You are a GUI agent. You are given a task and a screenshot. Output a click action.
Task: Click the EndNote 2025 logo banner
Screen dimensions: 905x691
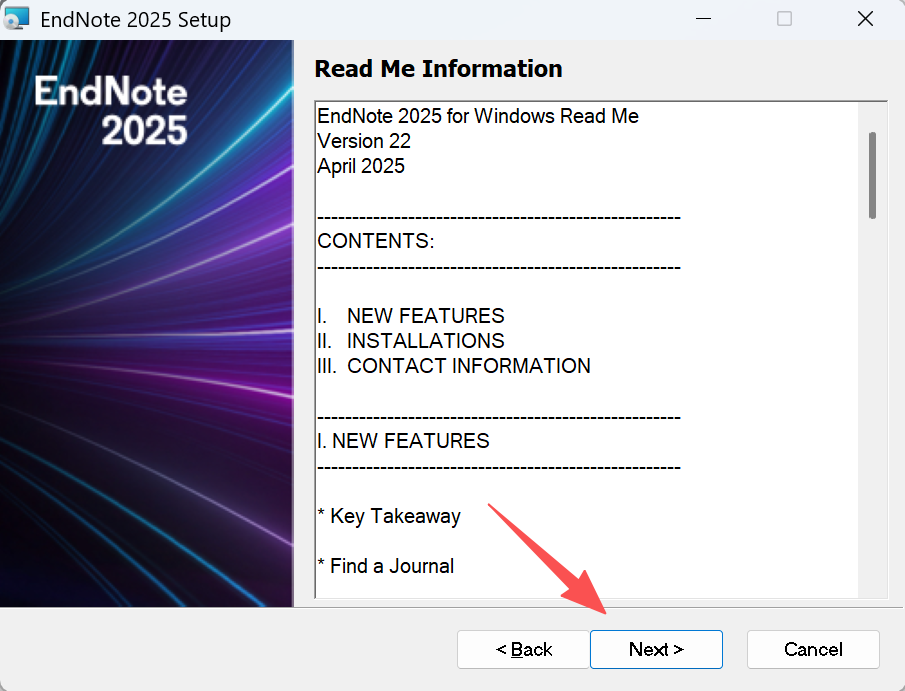111,111
